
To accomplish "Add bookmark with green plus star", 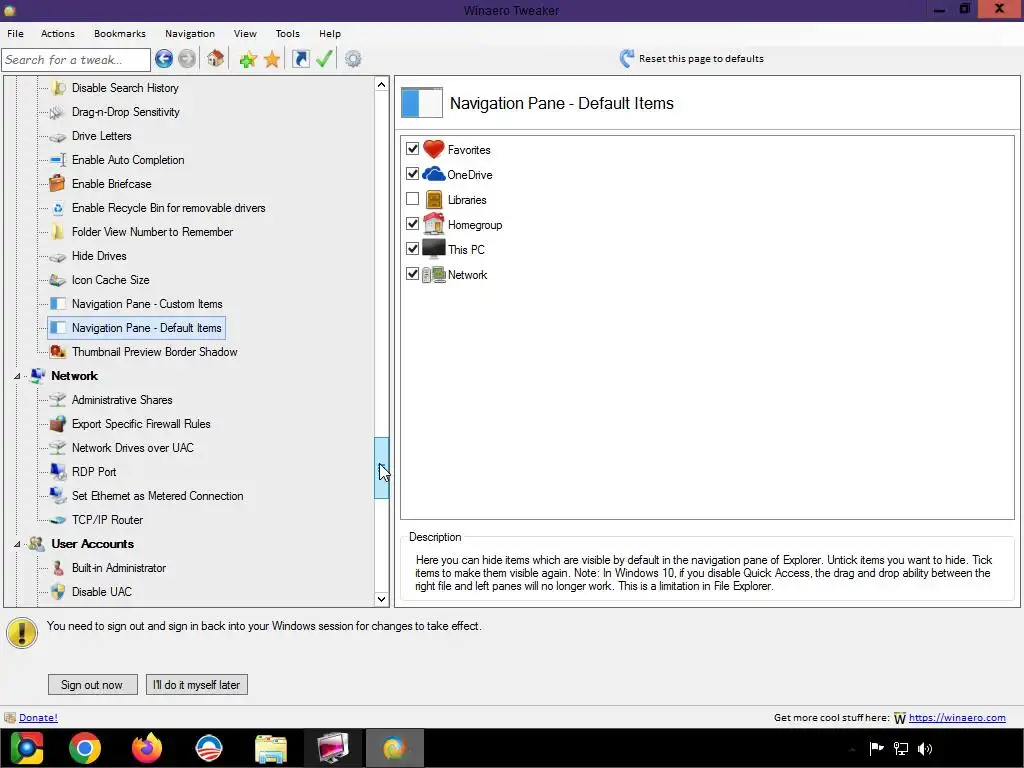I will click(x=248, y=59).
